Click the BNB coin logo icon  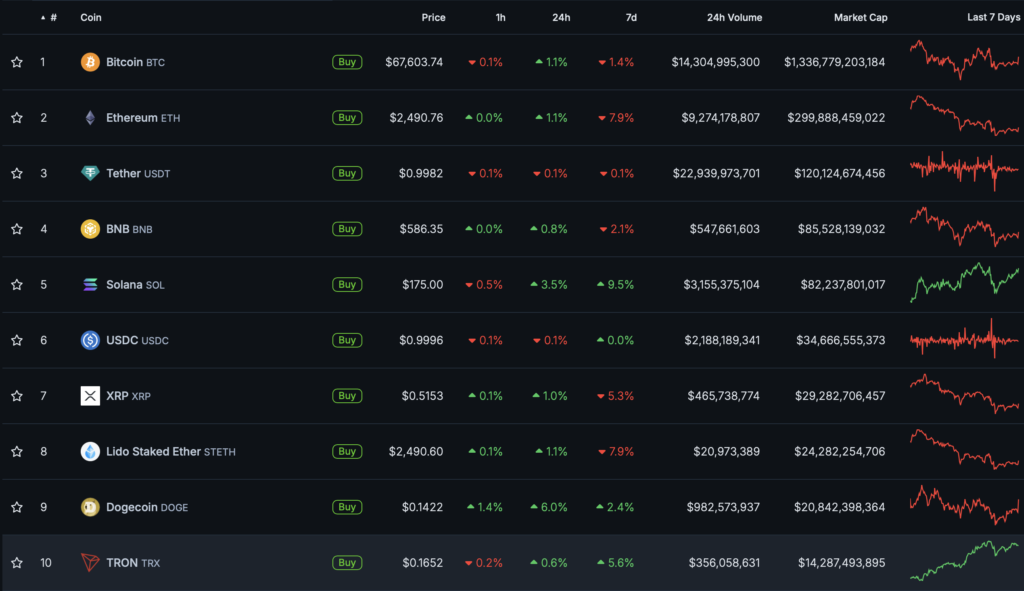click(90, 229)
